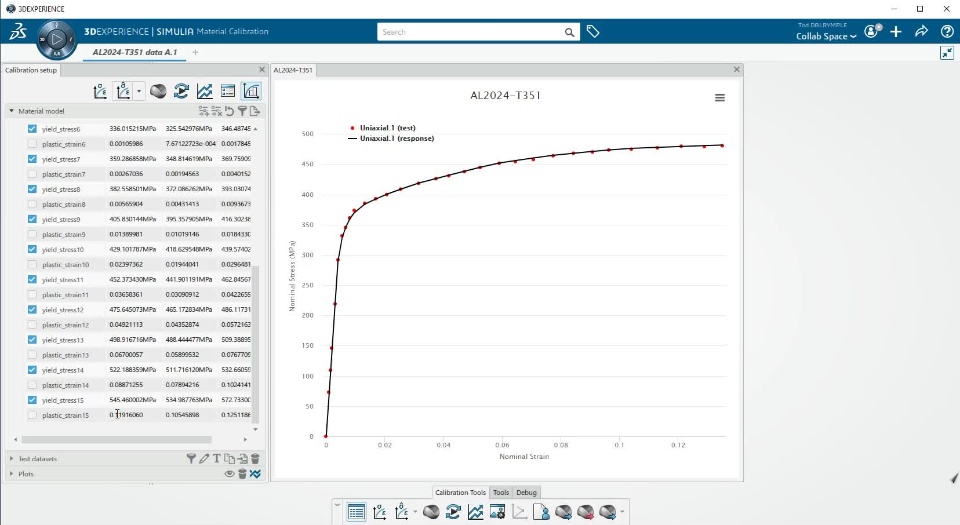Click the material sphere with red arrow in bottom bar
The width and height of the screenshot is (960, 525).
click(x=585, y=512)
